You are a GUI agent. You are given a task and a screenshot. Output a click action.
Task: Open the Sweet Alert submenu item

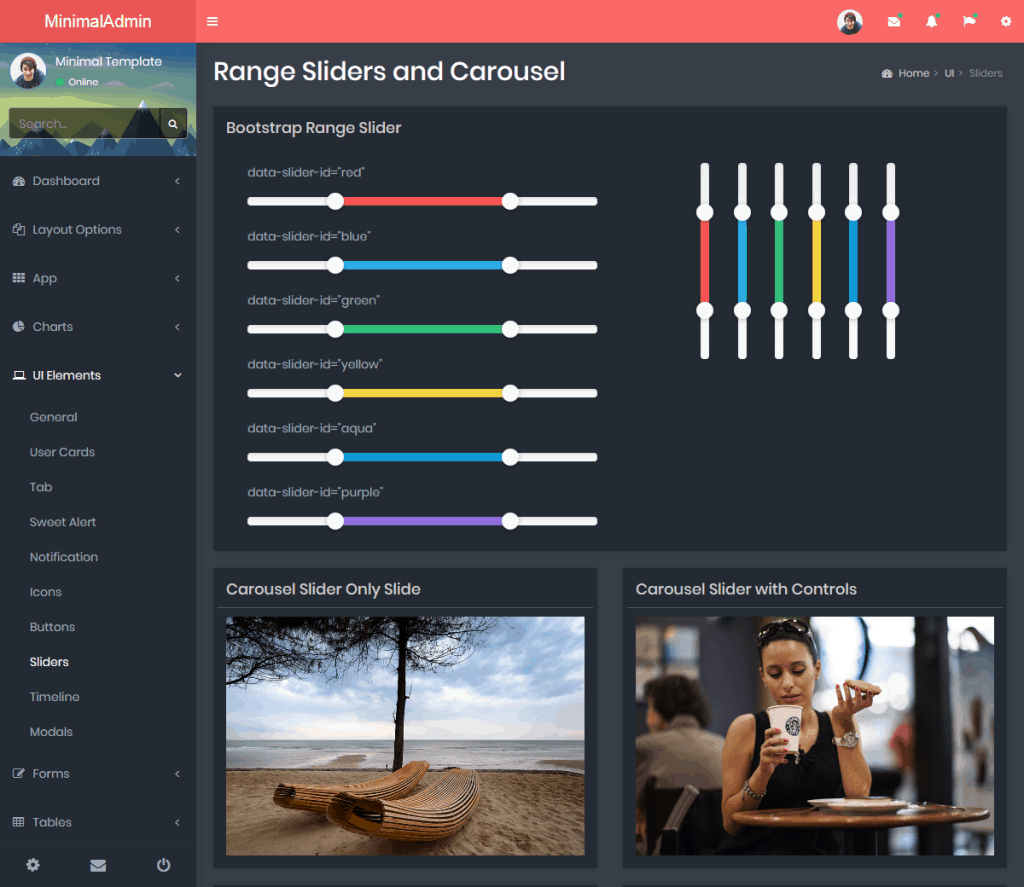click(63, 522)
